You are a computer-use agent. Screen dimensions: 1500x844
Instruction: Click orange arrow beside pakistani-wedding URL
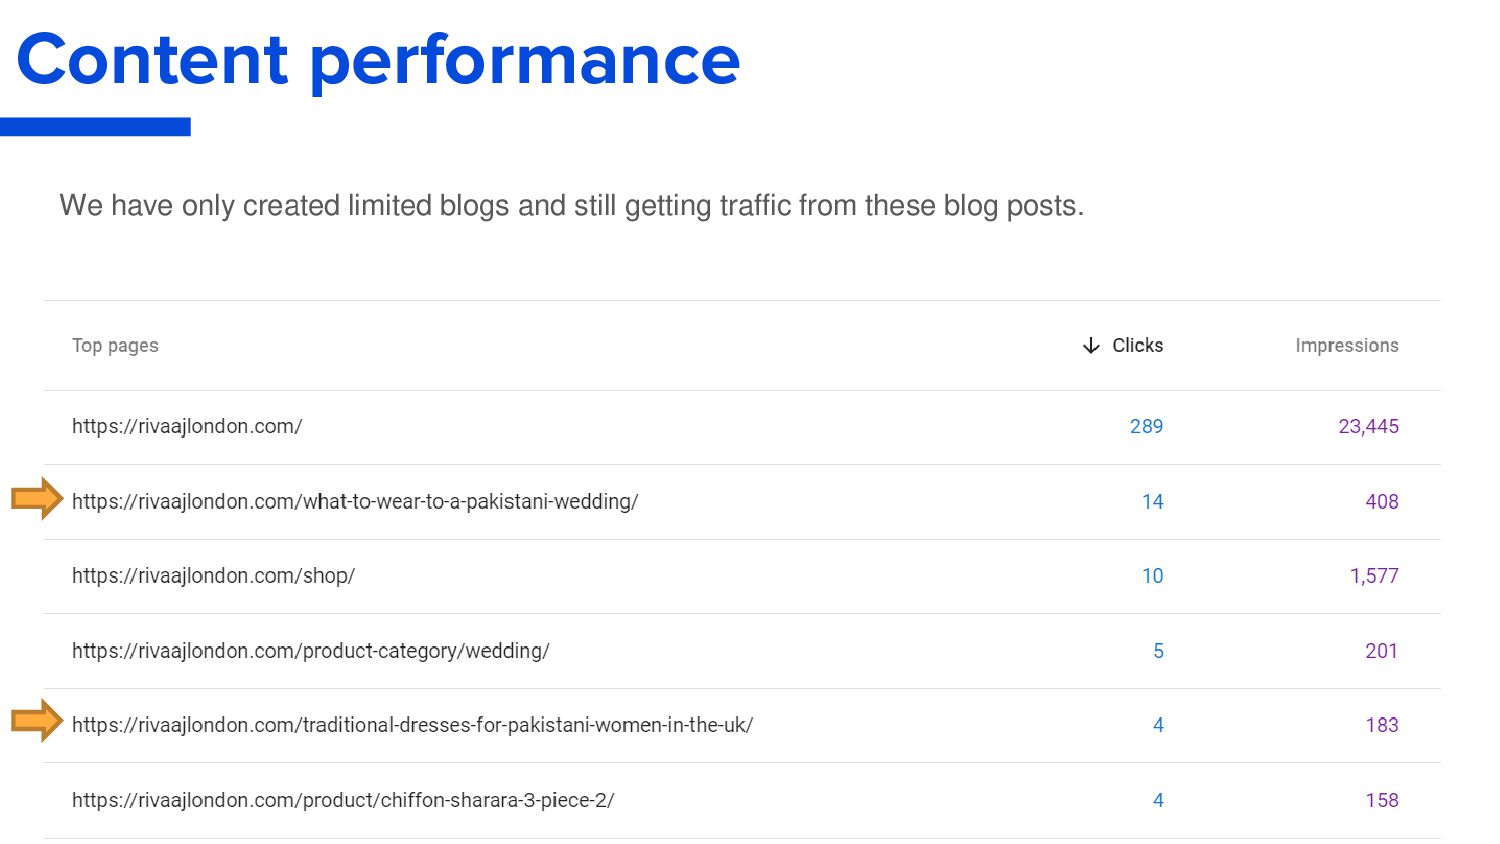point(37,498)
